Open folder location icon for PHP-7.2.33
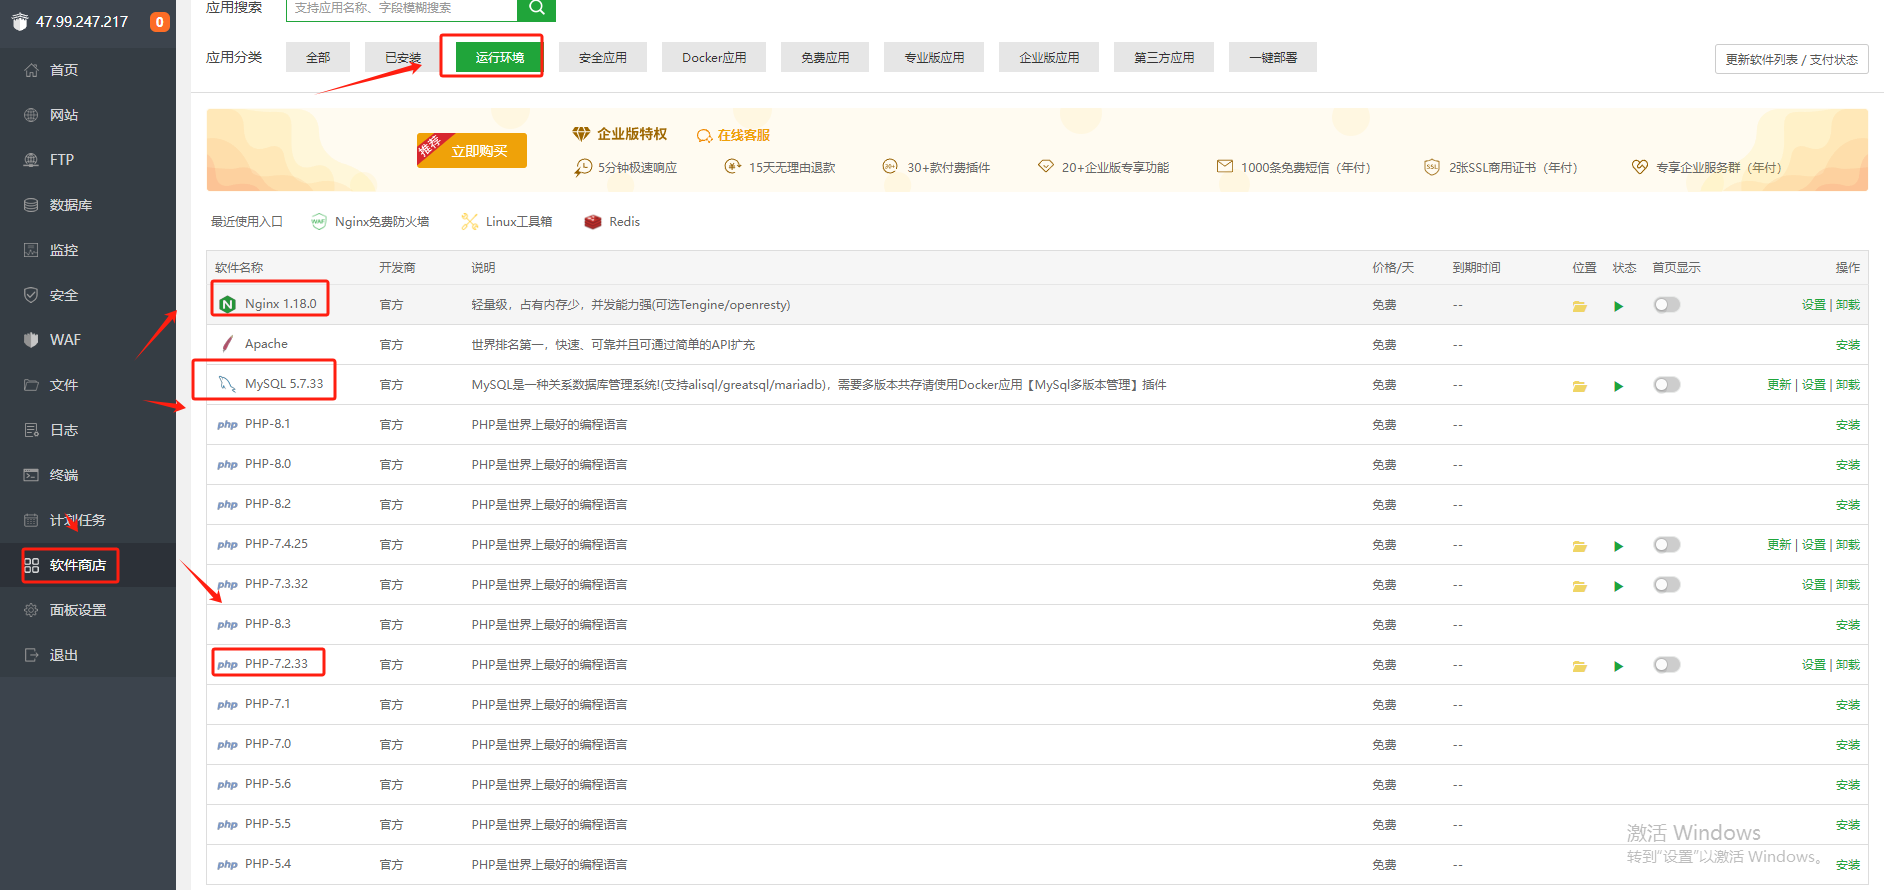This screenshot has width=1884, height=890. coord(1579,666)
